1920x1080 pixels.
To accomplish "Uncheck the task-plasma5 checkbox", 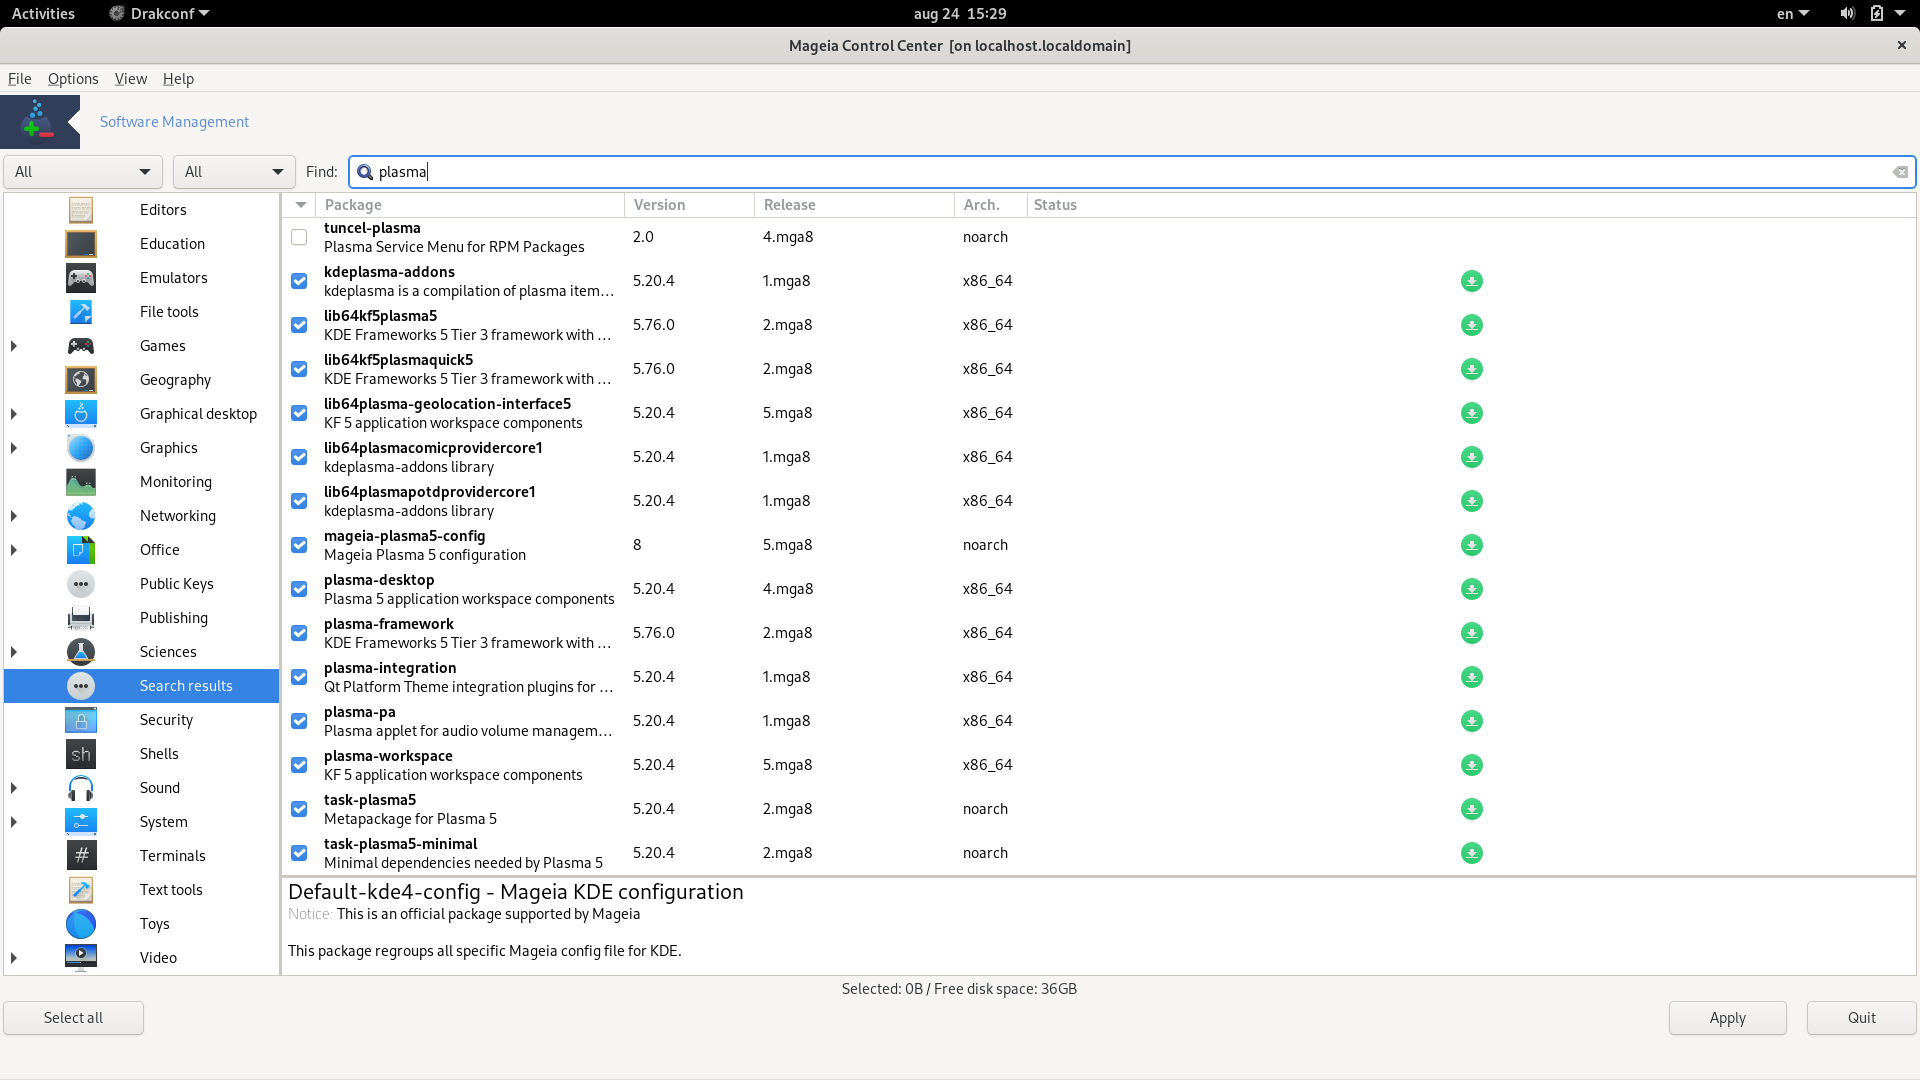I will coord(299,809).
